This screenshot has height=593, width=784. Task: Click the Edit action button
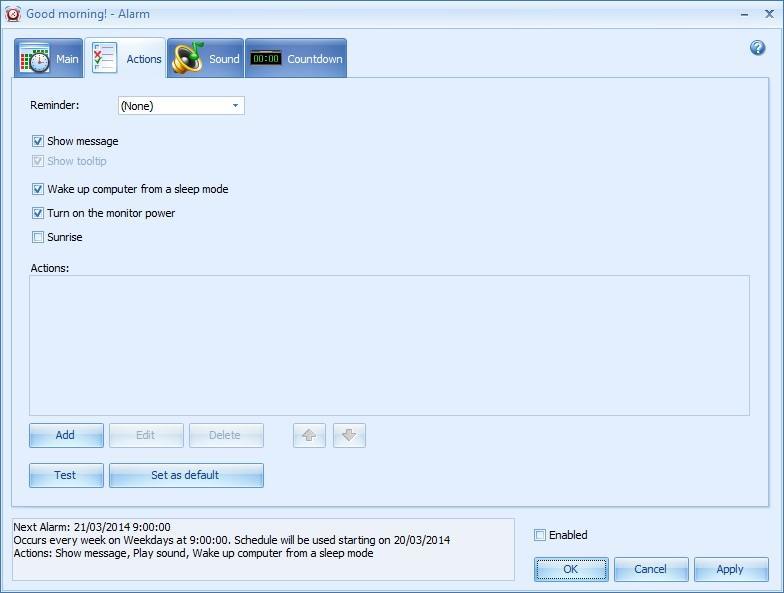point(146,435)
